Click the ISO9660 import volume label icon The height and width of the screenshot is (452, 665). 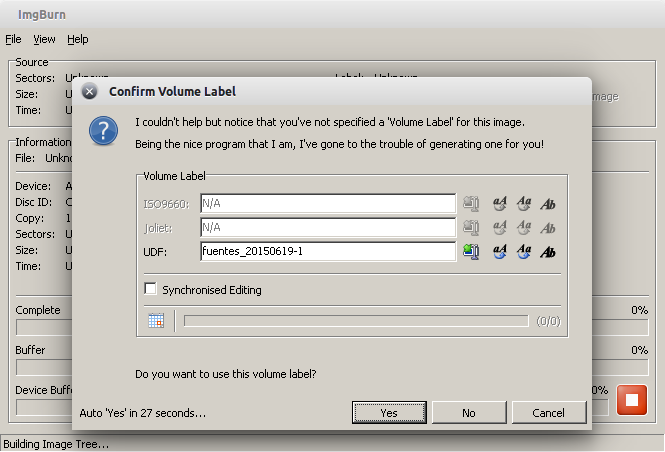coord(471,204)
